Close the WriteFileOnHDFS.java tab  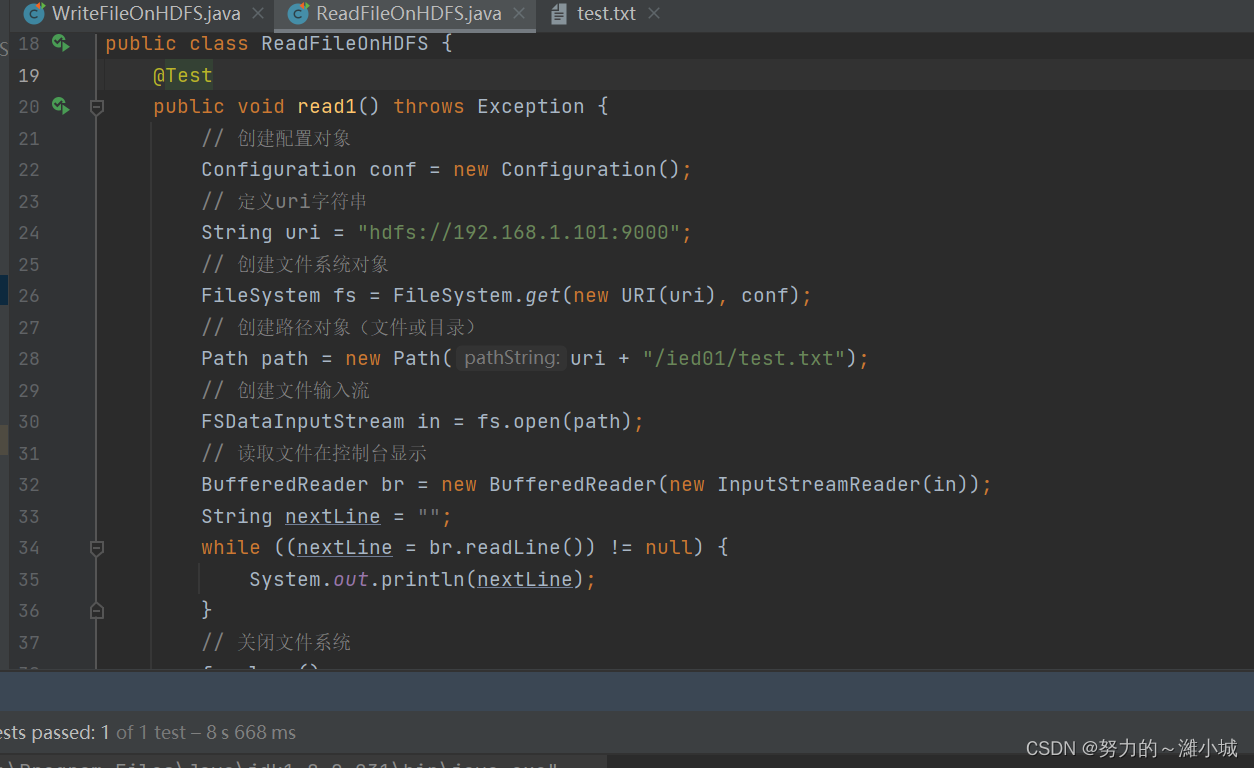click(x=256, y=13)
